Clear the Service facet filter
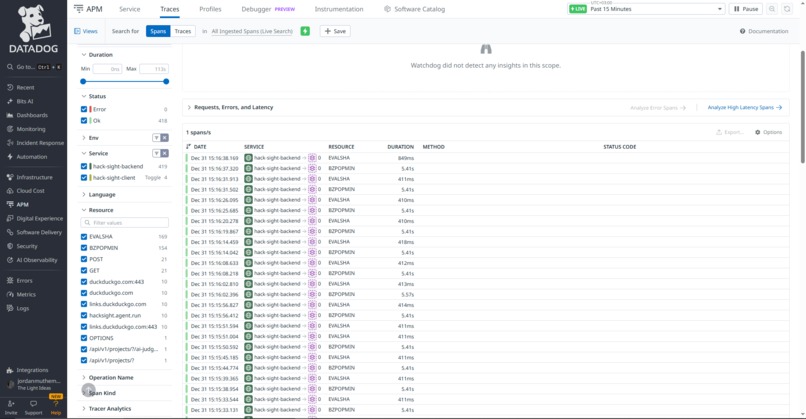Screen dimensions: 806x419 pos(164,153)
